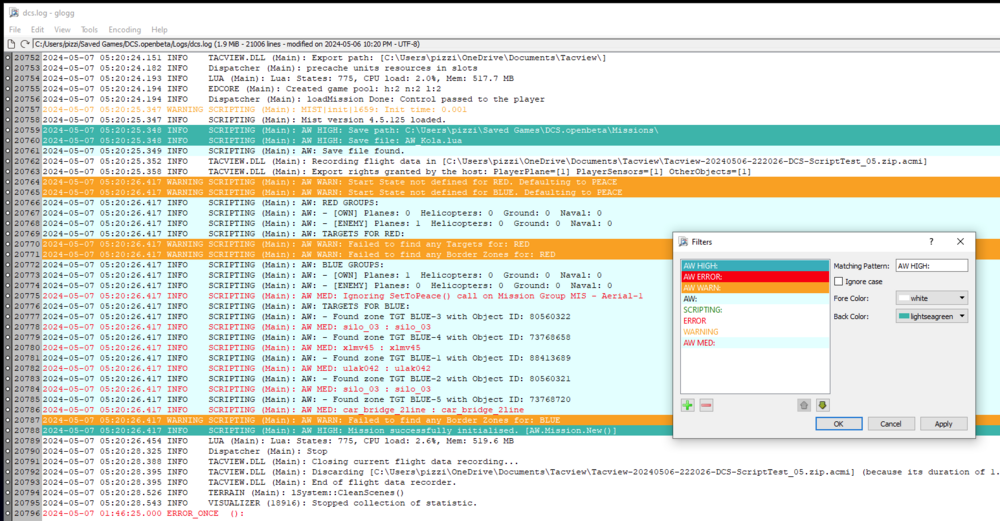
Task: Click log line 20794 'lSystem::CleanScenes()'
Action: 223,493
